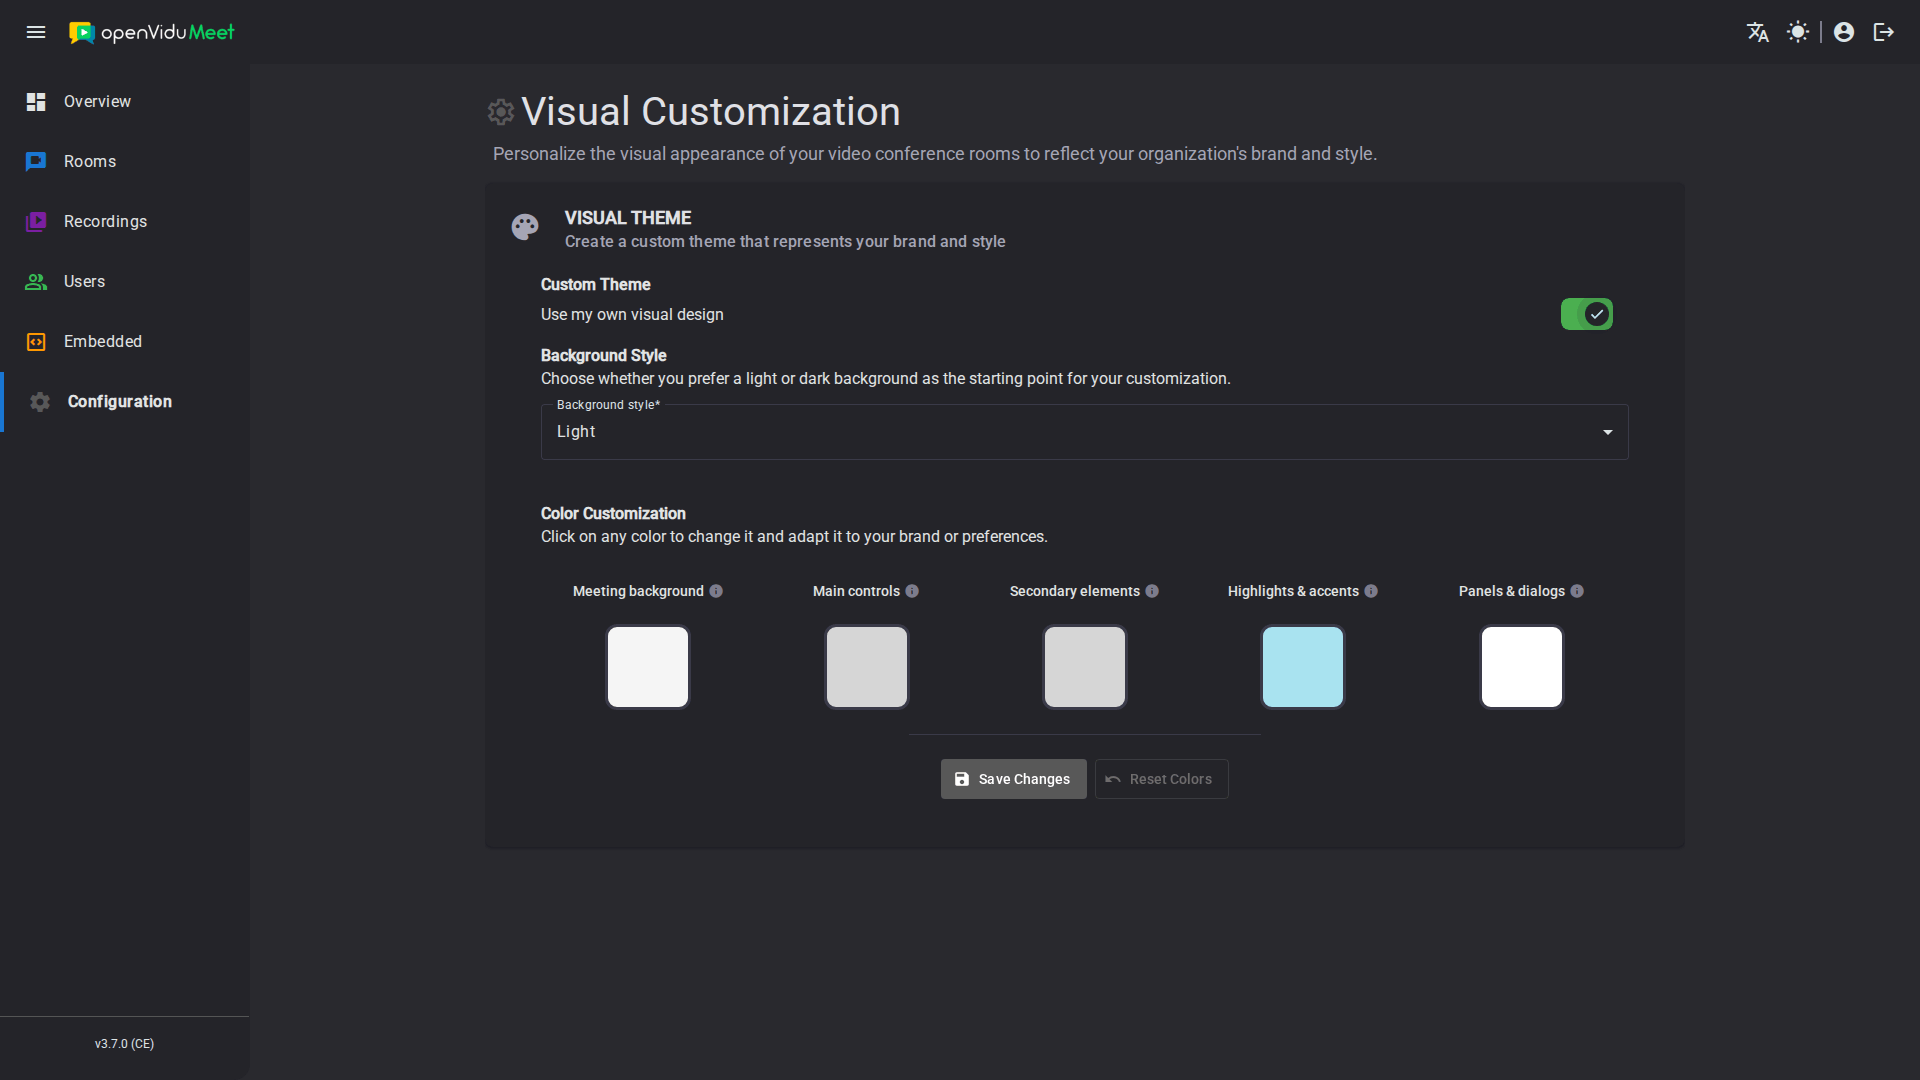Image resolution: width=1920 pixels, height=1080 pixels.
Task: Click the "Use my own visual design" text
Action: click(x=632, y=314)
